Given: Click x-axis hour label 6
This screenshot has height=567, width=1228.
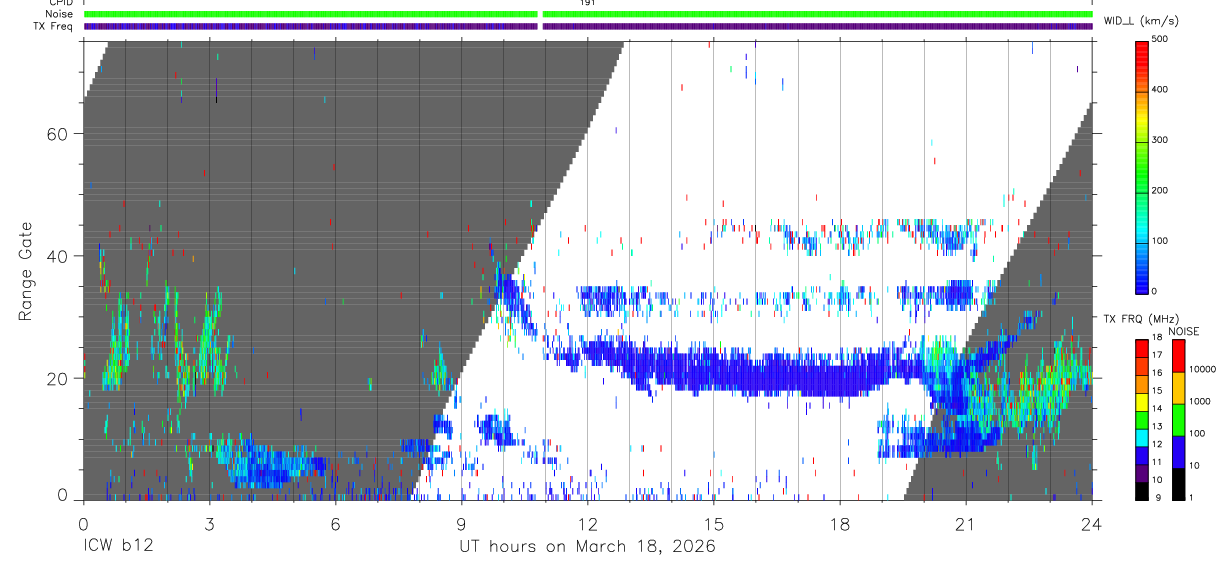Looking at the screenshot, I should coord(335,522).
